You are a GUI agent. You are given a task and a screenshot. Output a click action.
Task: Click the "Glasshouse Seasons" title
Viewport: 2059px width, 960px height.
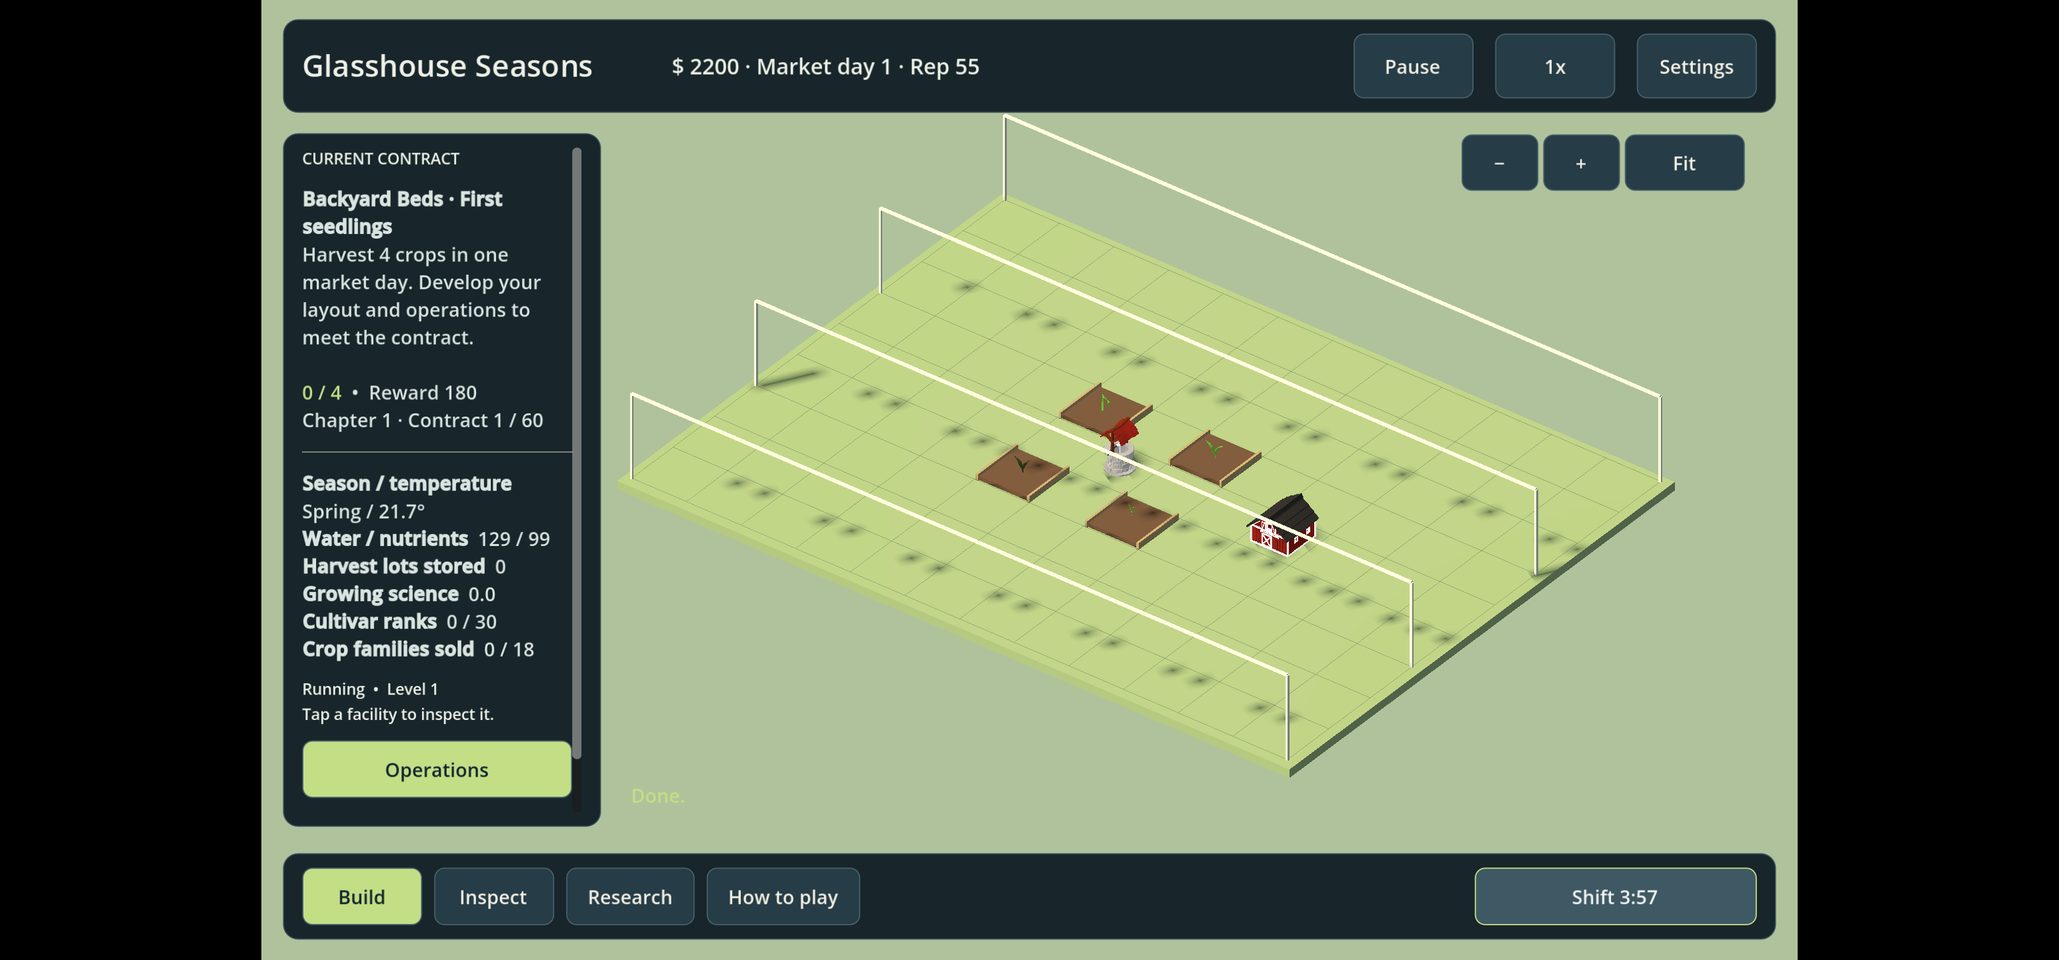point(447,66)
